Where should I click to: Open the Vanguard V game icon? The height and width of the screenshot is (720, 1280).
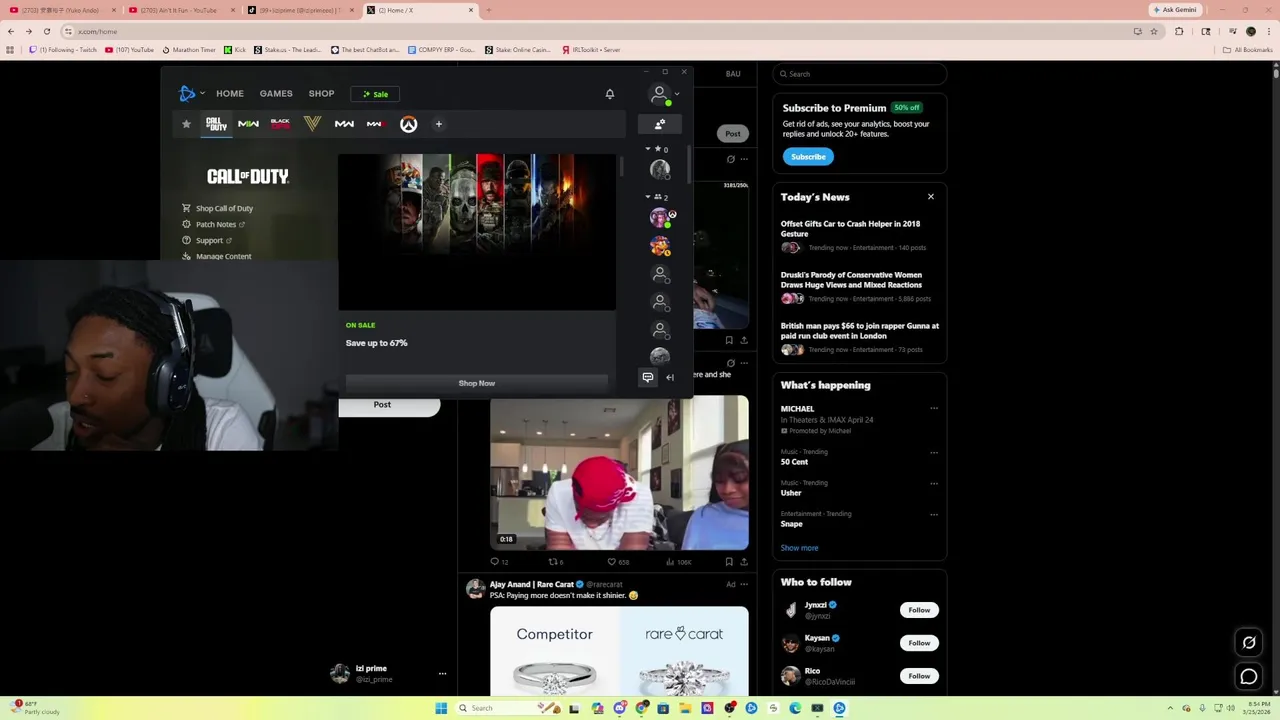click(312, 124)
